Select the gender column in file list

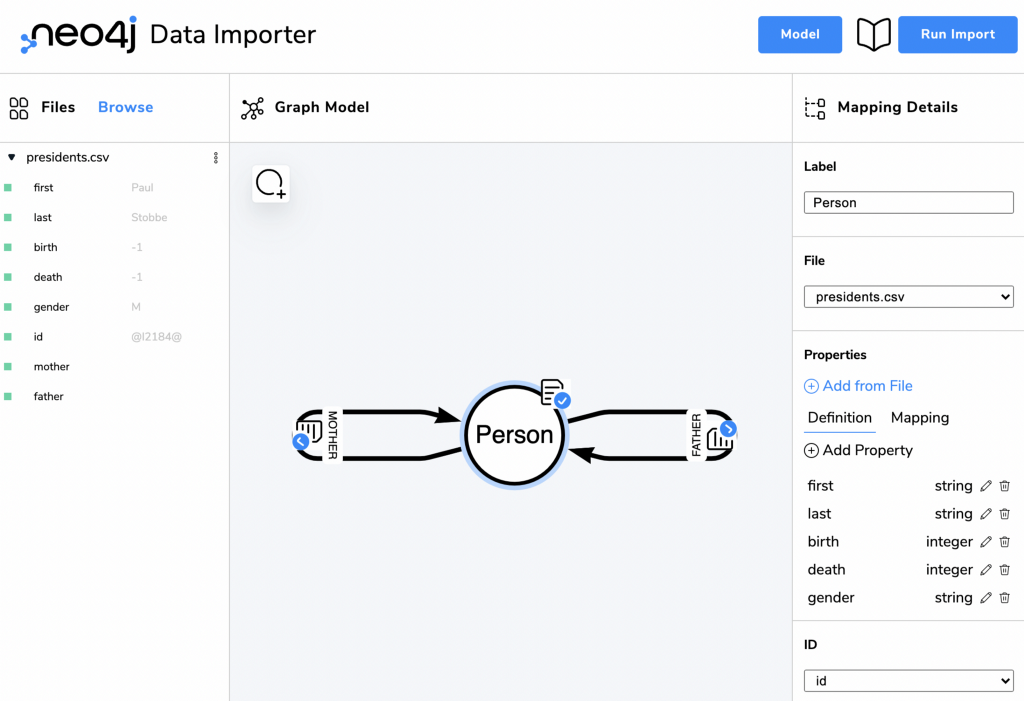(51, 307)
